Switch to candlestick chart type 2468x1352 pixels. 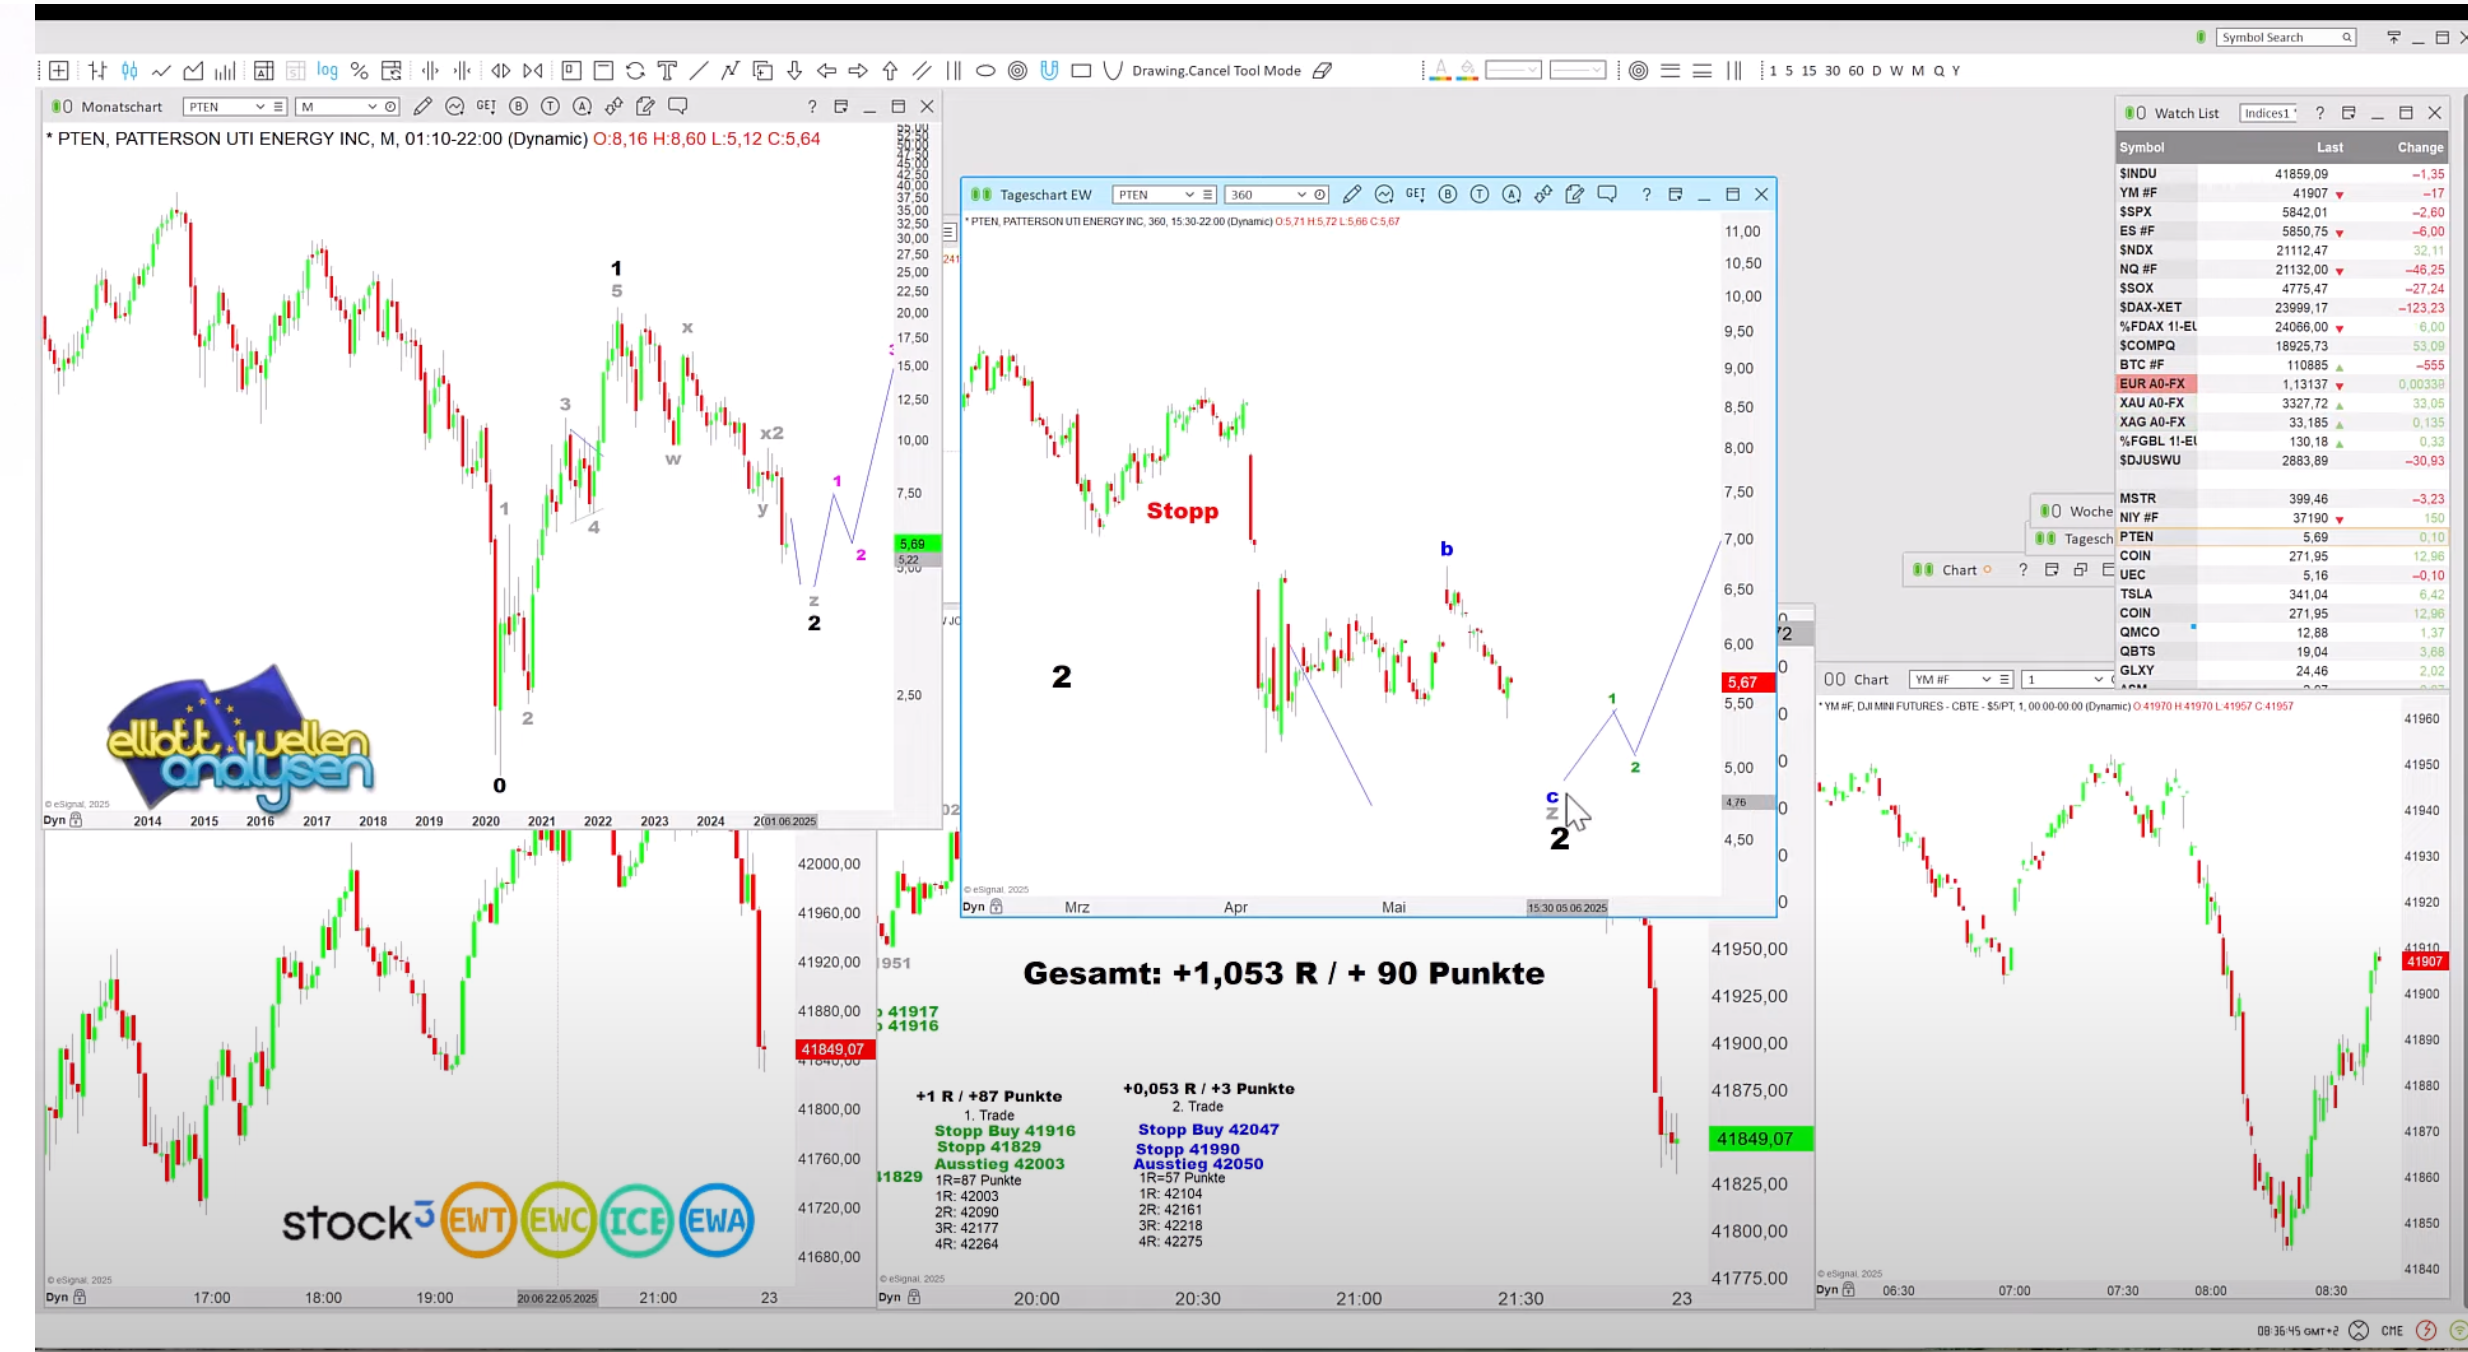[x=129, y=70]
